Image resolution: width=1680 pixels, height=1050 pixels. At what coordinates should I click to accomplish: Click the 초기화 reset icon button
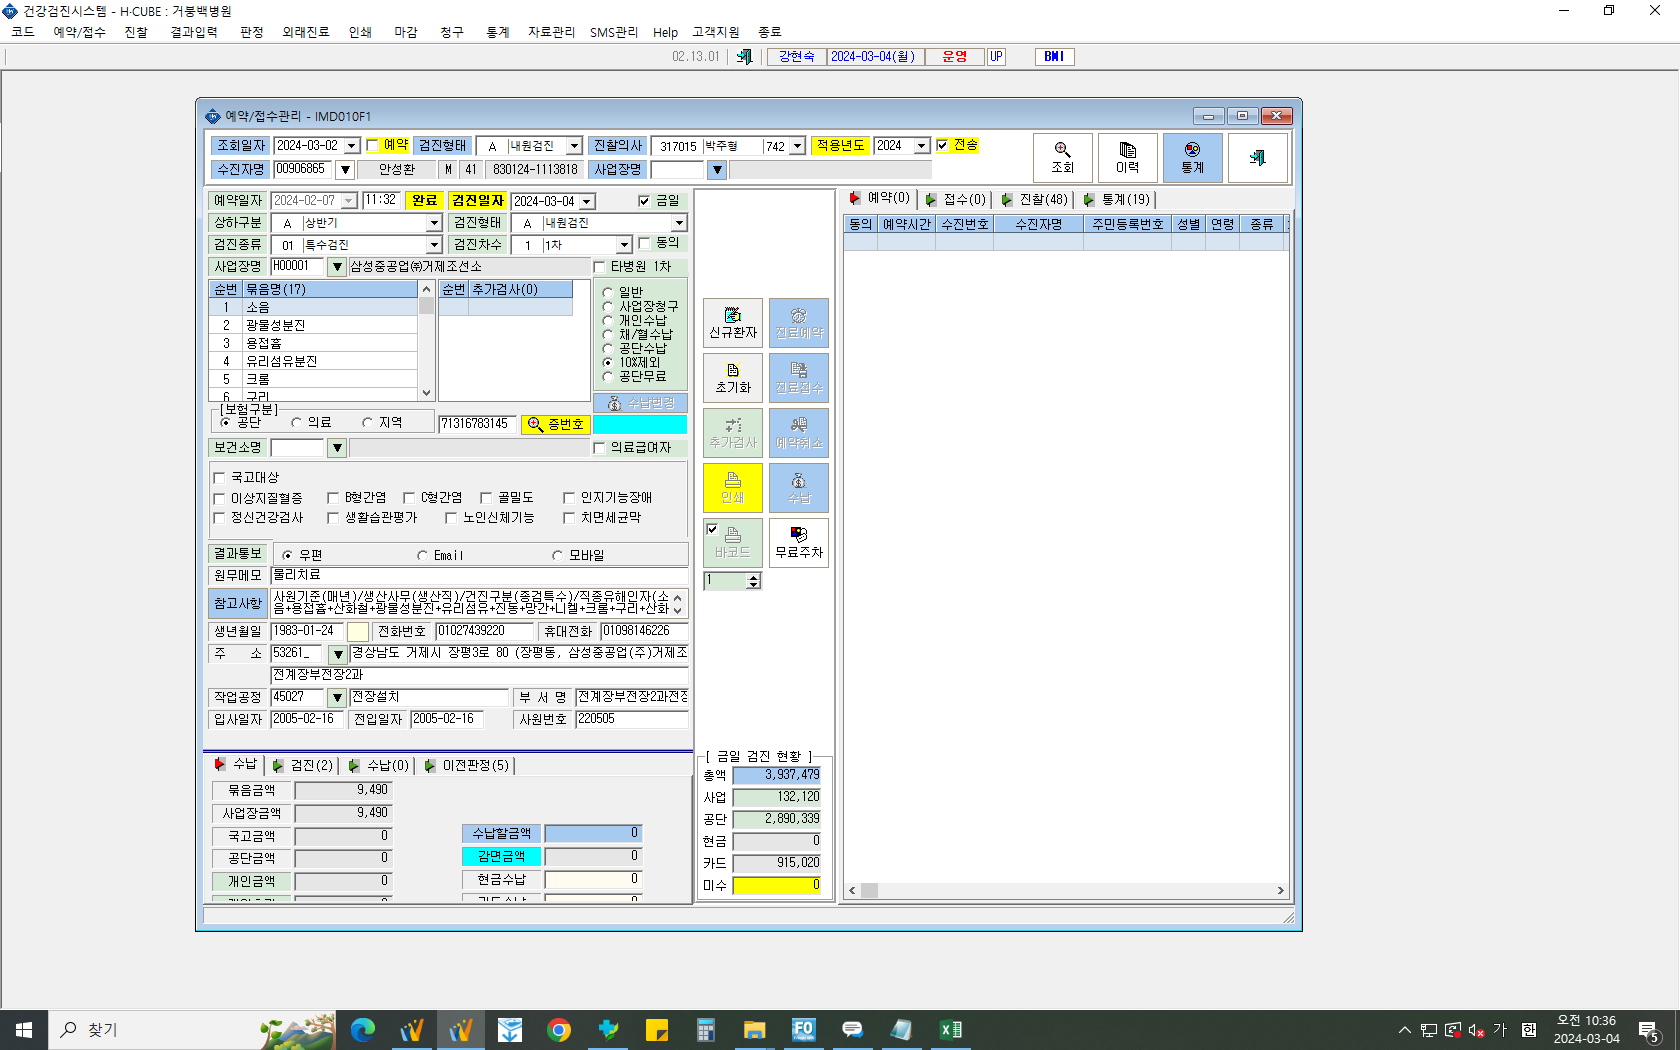coord(733,378)
